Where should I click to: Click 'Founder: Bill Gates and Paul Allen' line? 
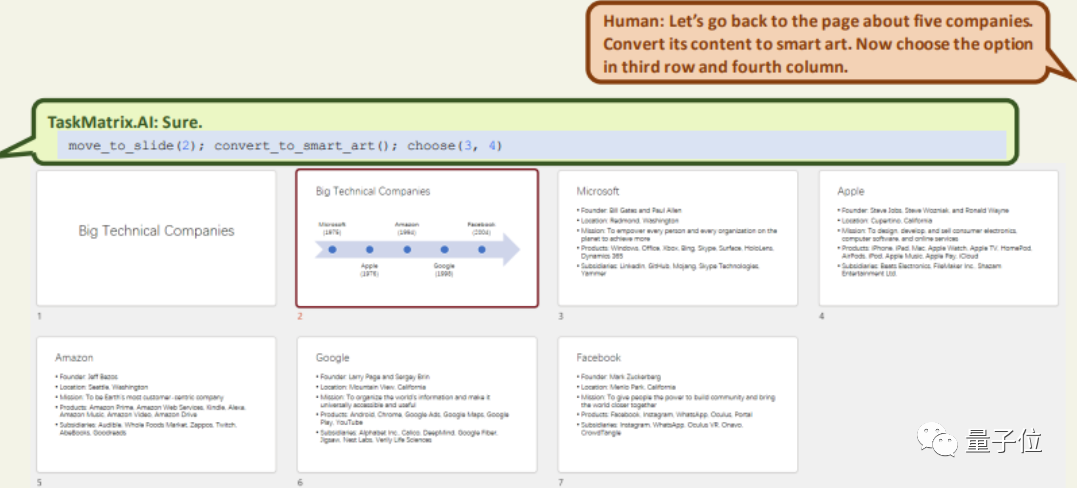point(630,210)
